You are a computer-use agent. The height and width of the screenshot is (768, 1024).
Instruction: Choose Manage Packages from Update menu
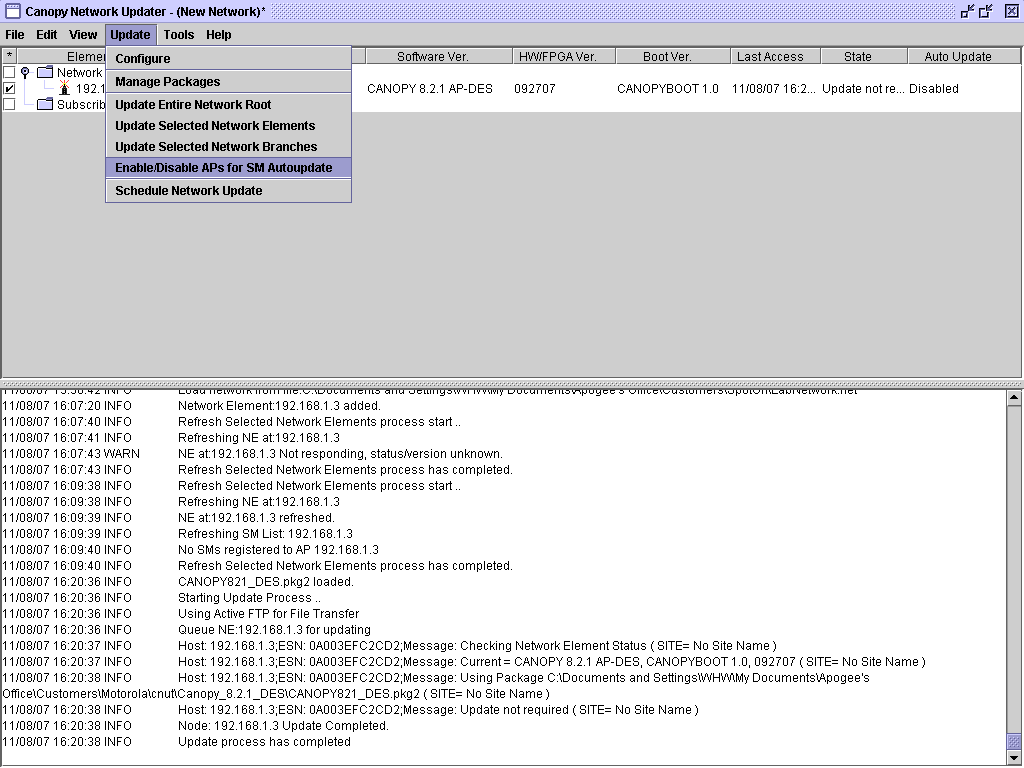point(168,82)
